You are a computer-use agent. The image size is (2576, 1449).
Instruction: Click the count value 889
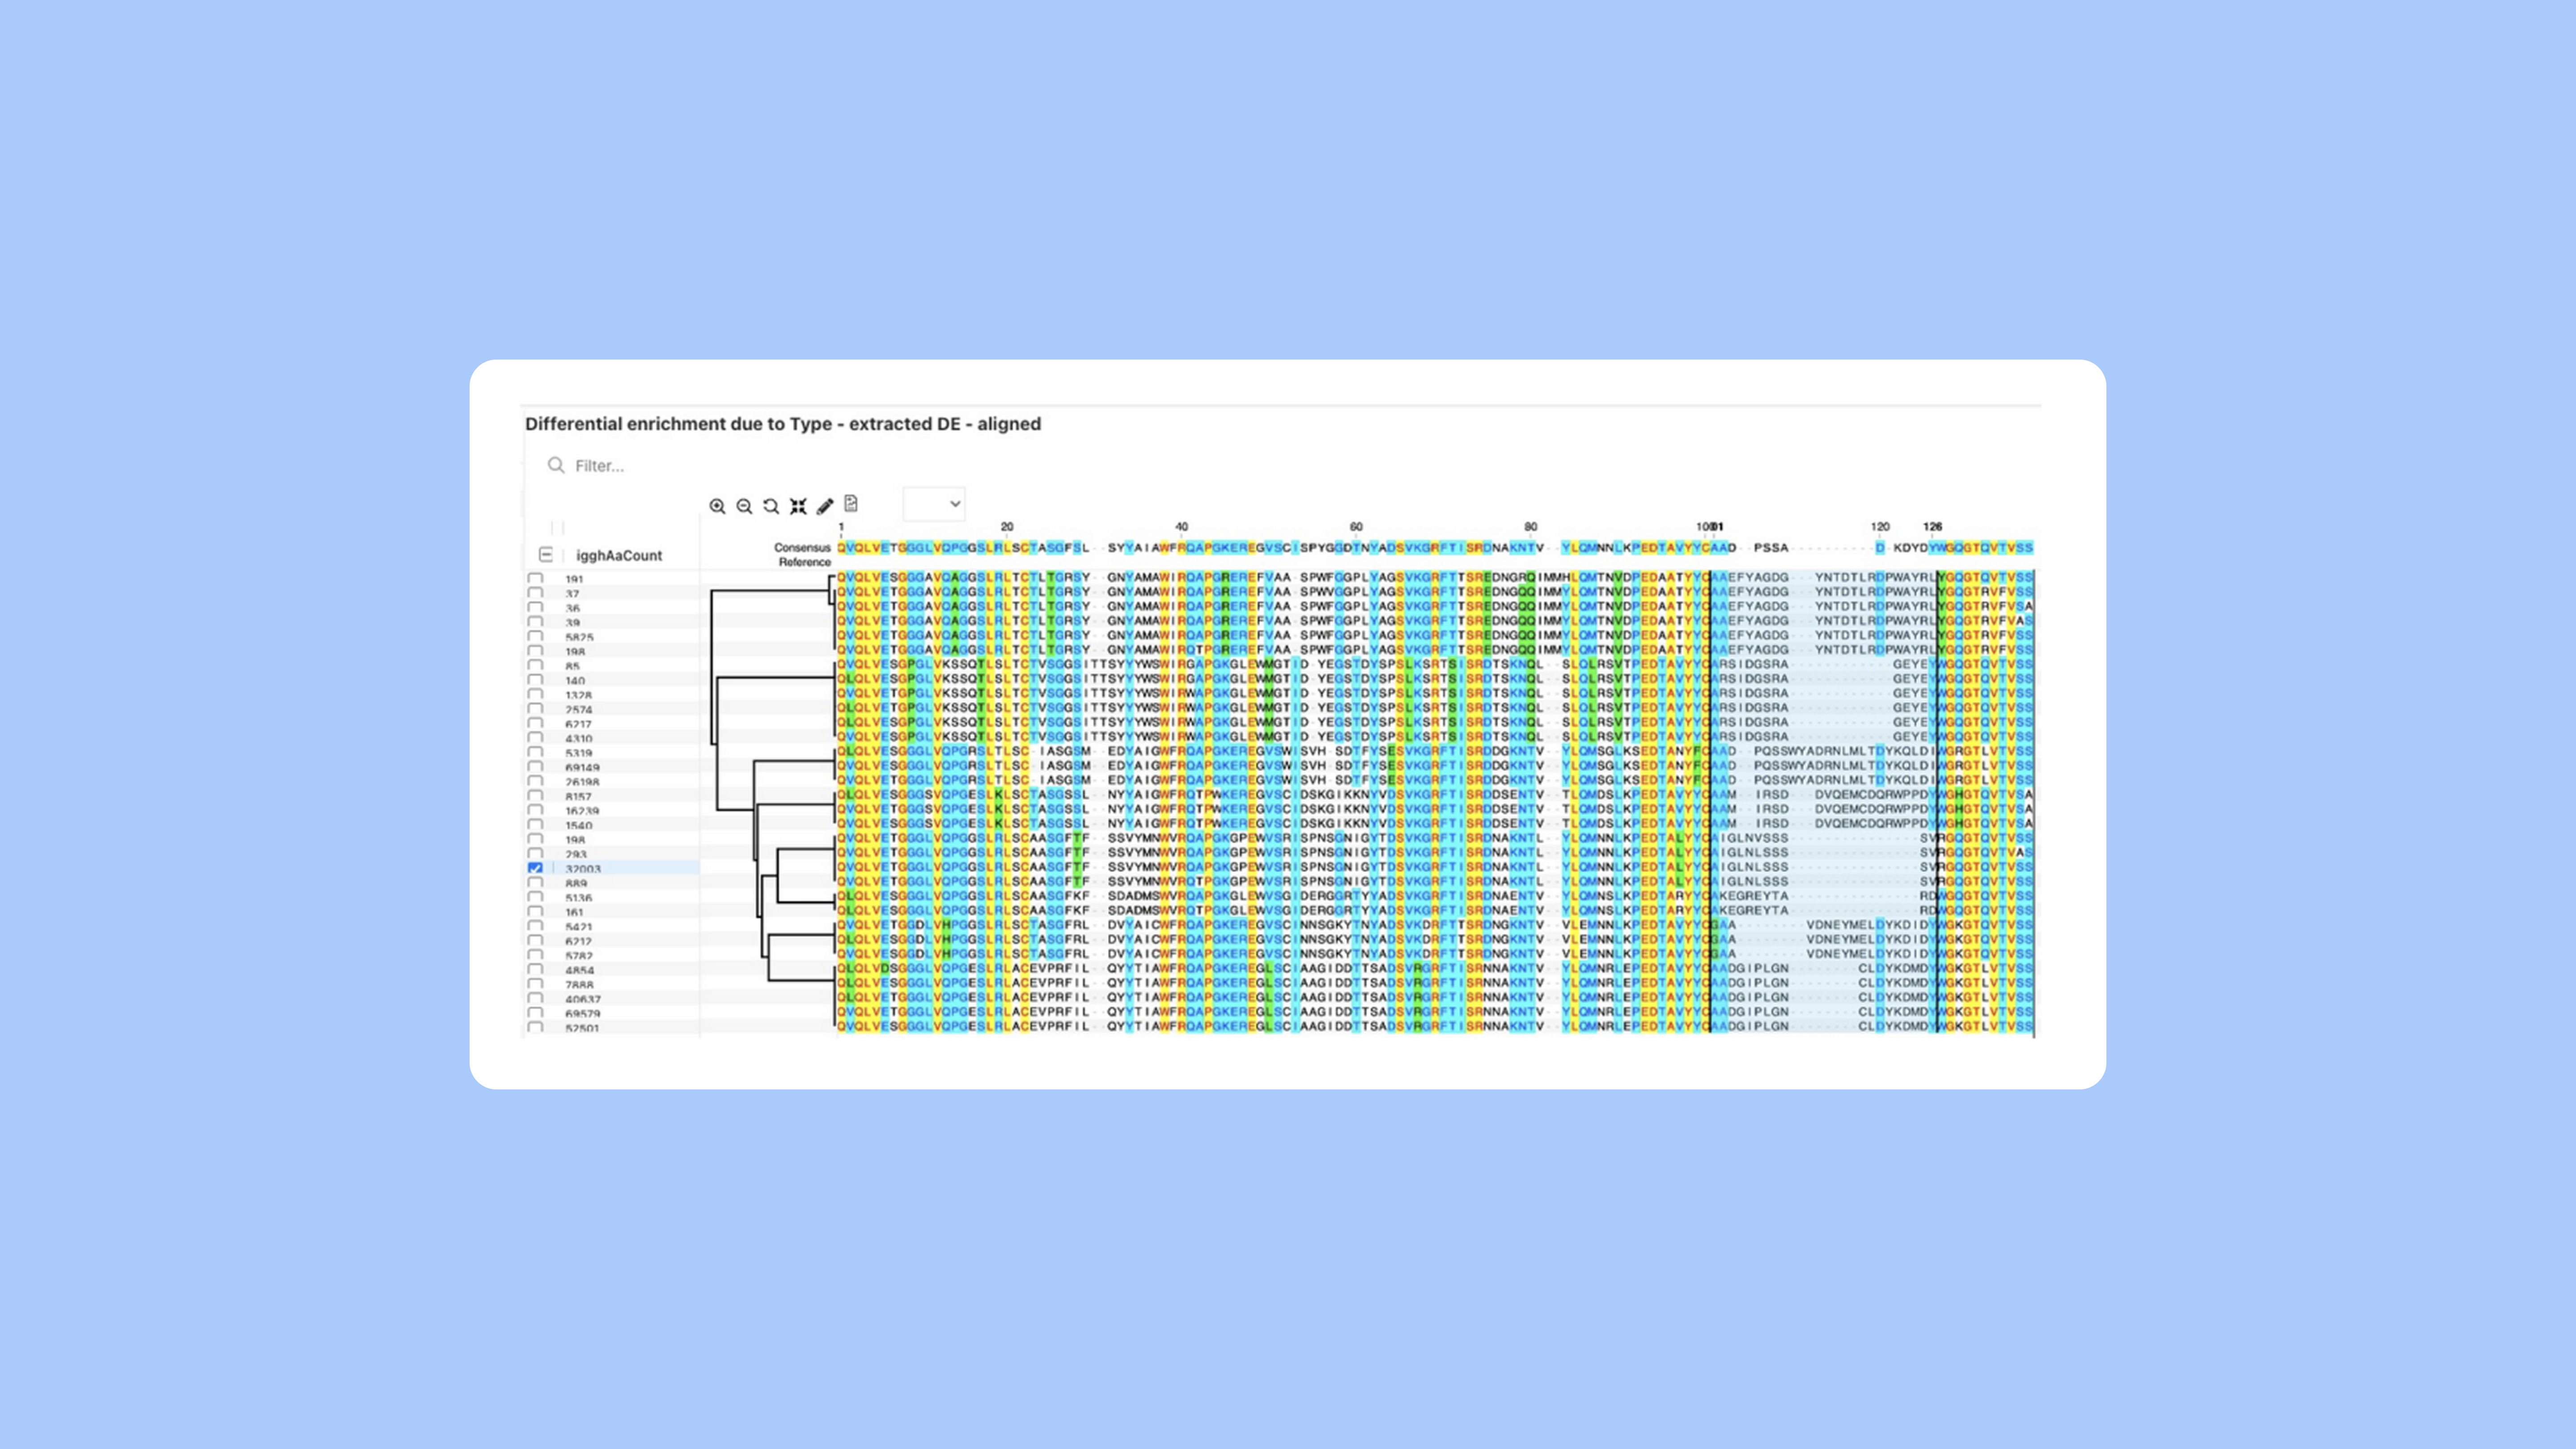[x=576, y=884]
